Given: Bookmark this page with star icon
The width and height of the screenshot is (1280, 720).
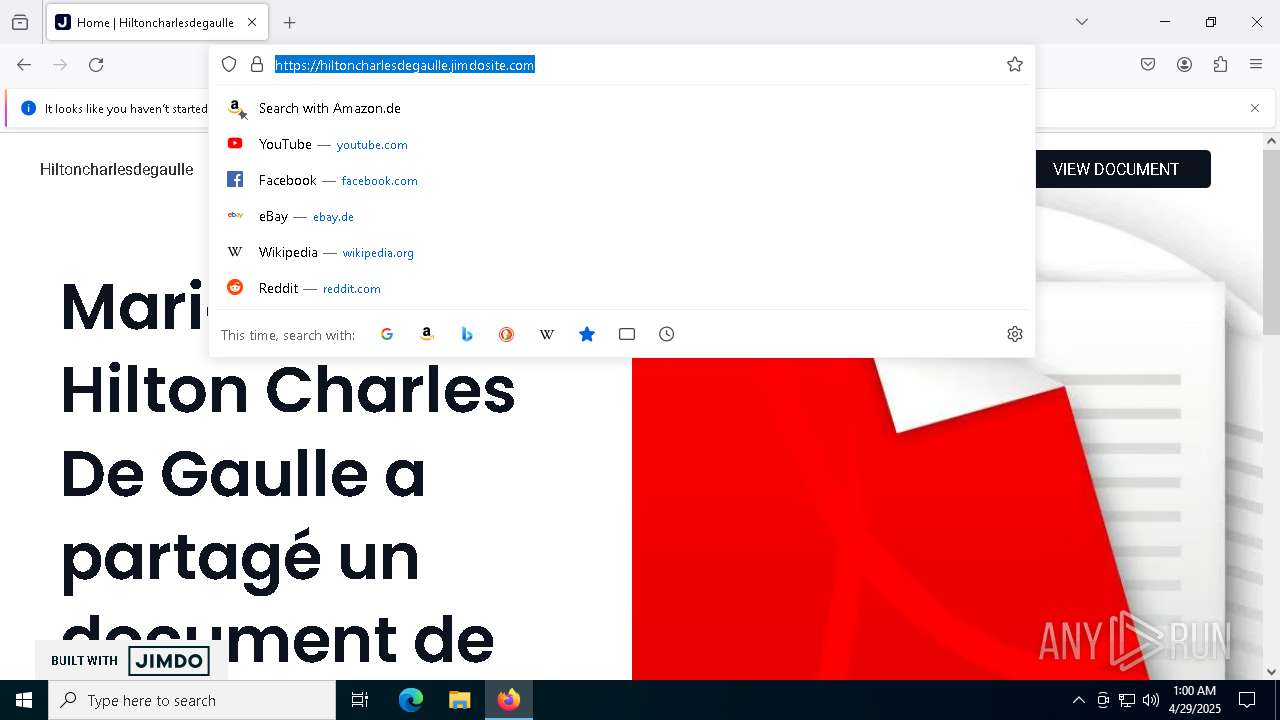Looking at the screenshot, I should pyautogui.click(x=1015, y=64).
